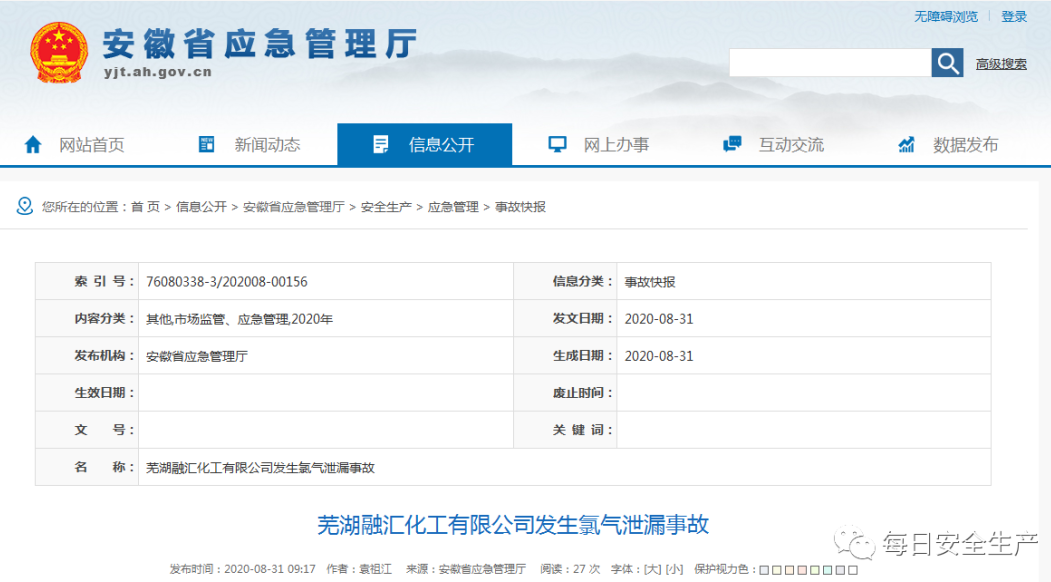Open the 高级搜索 advanced search link

pos(1001,64)
